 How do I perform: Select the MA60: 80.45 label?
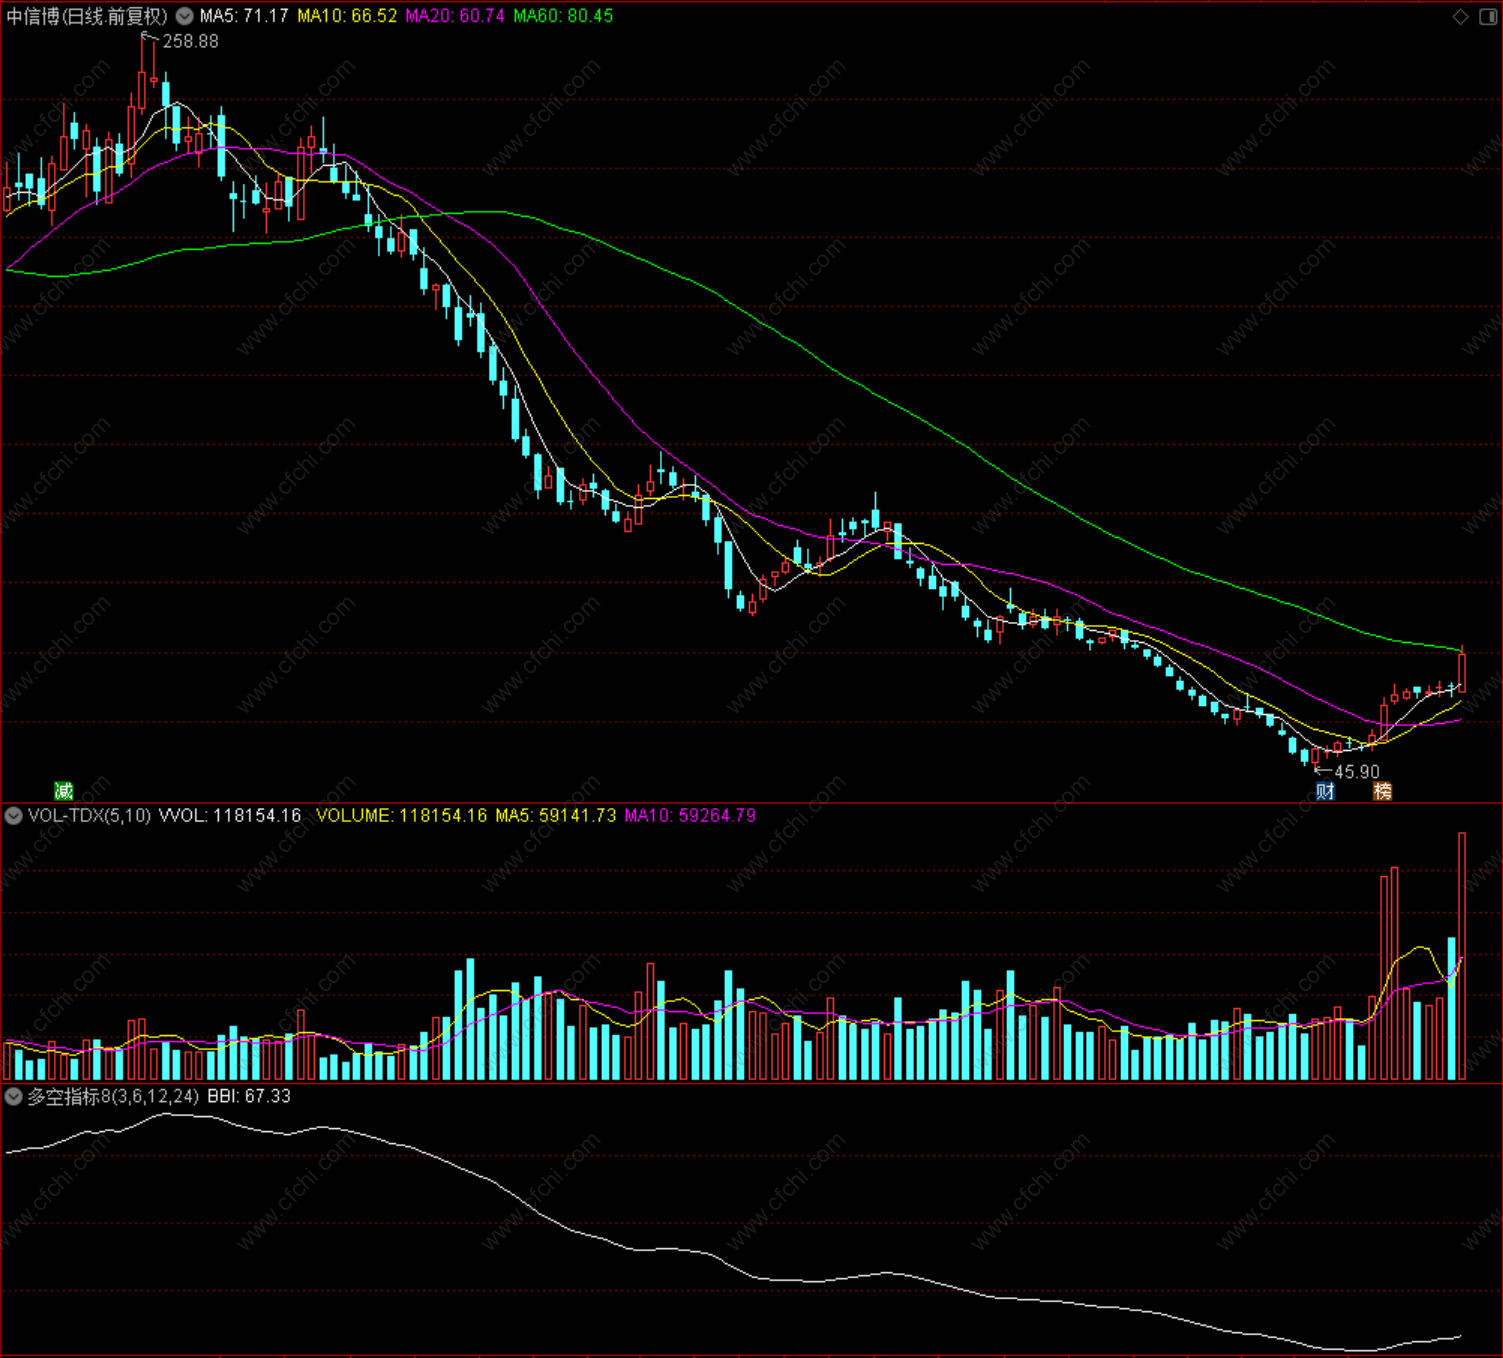[x=563, y=16]
